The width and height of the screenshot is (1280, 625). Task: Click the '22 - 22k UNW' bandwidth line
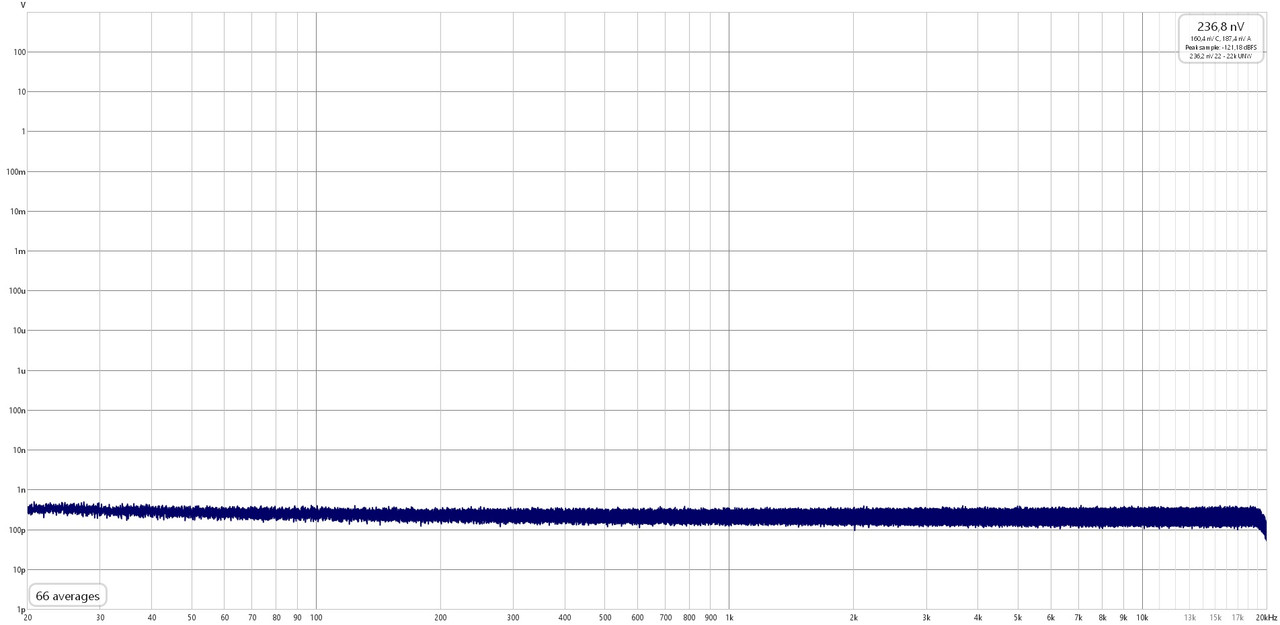point(1220,56)
